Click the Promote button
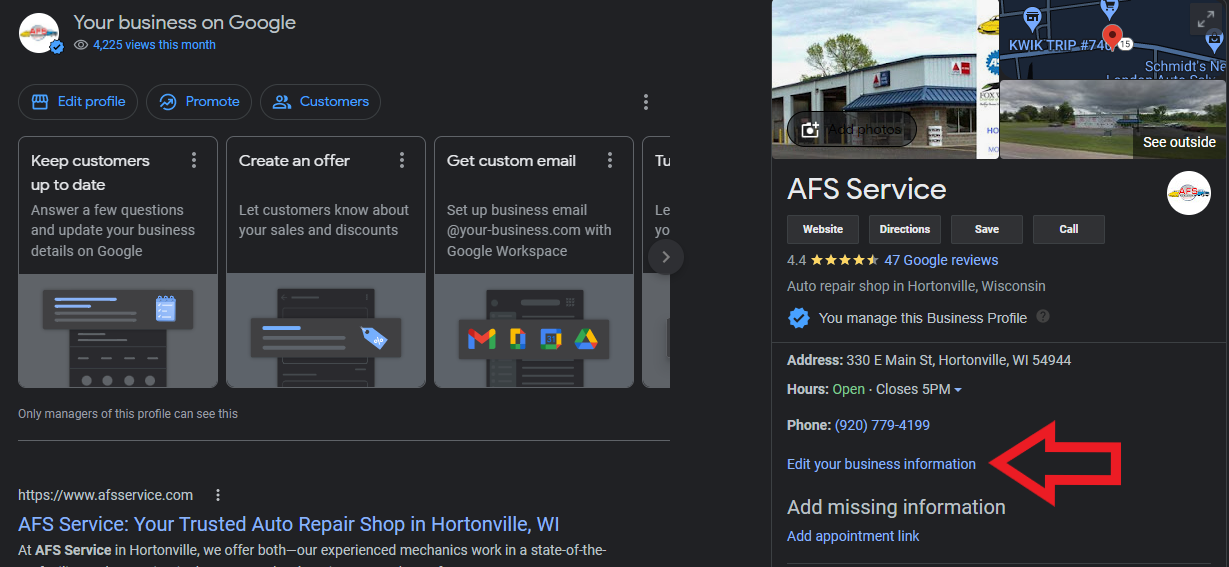This screenshot has height=567, width=1229. (x=199, y=102)
